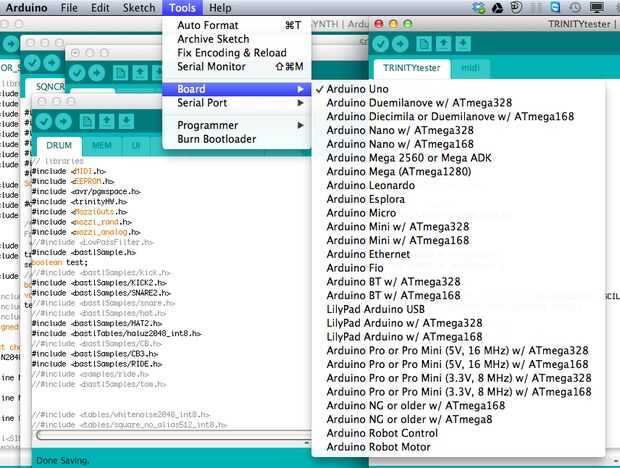Screen dimensions: 620x468
Task: Open Time Machine menu bar icon
Action: tap(575, 8)
